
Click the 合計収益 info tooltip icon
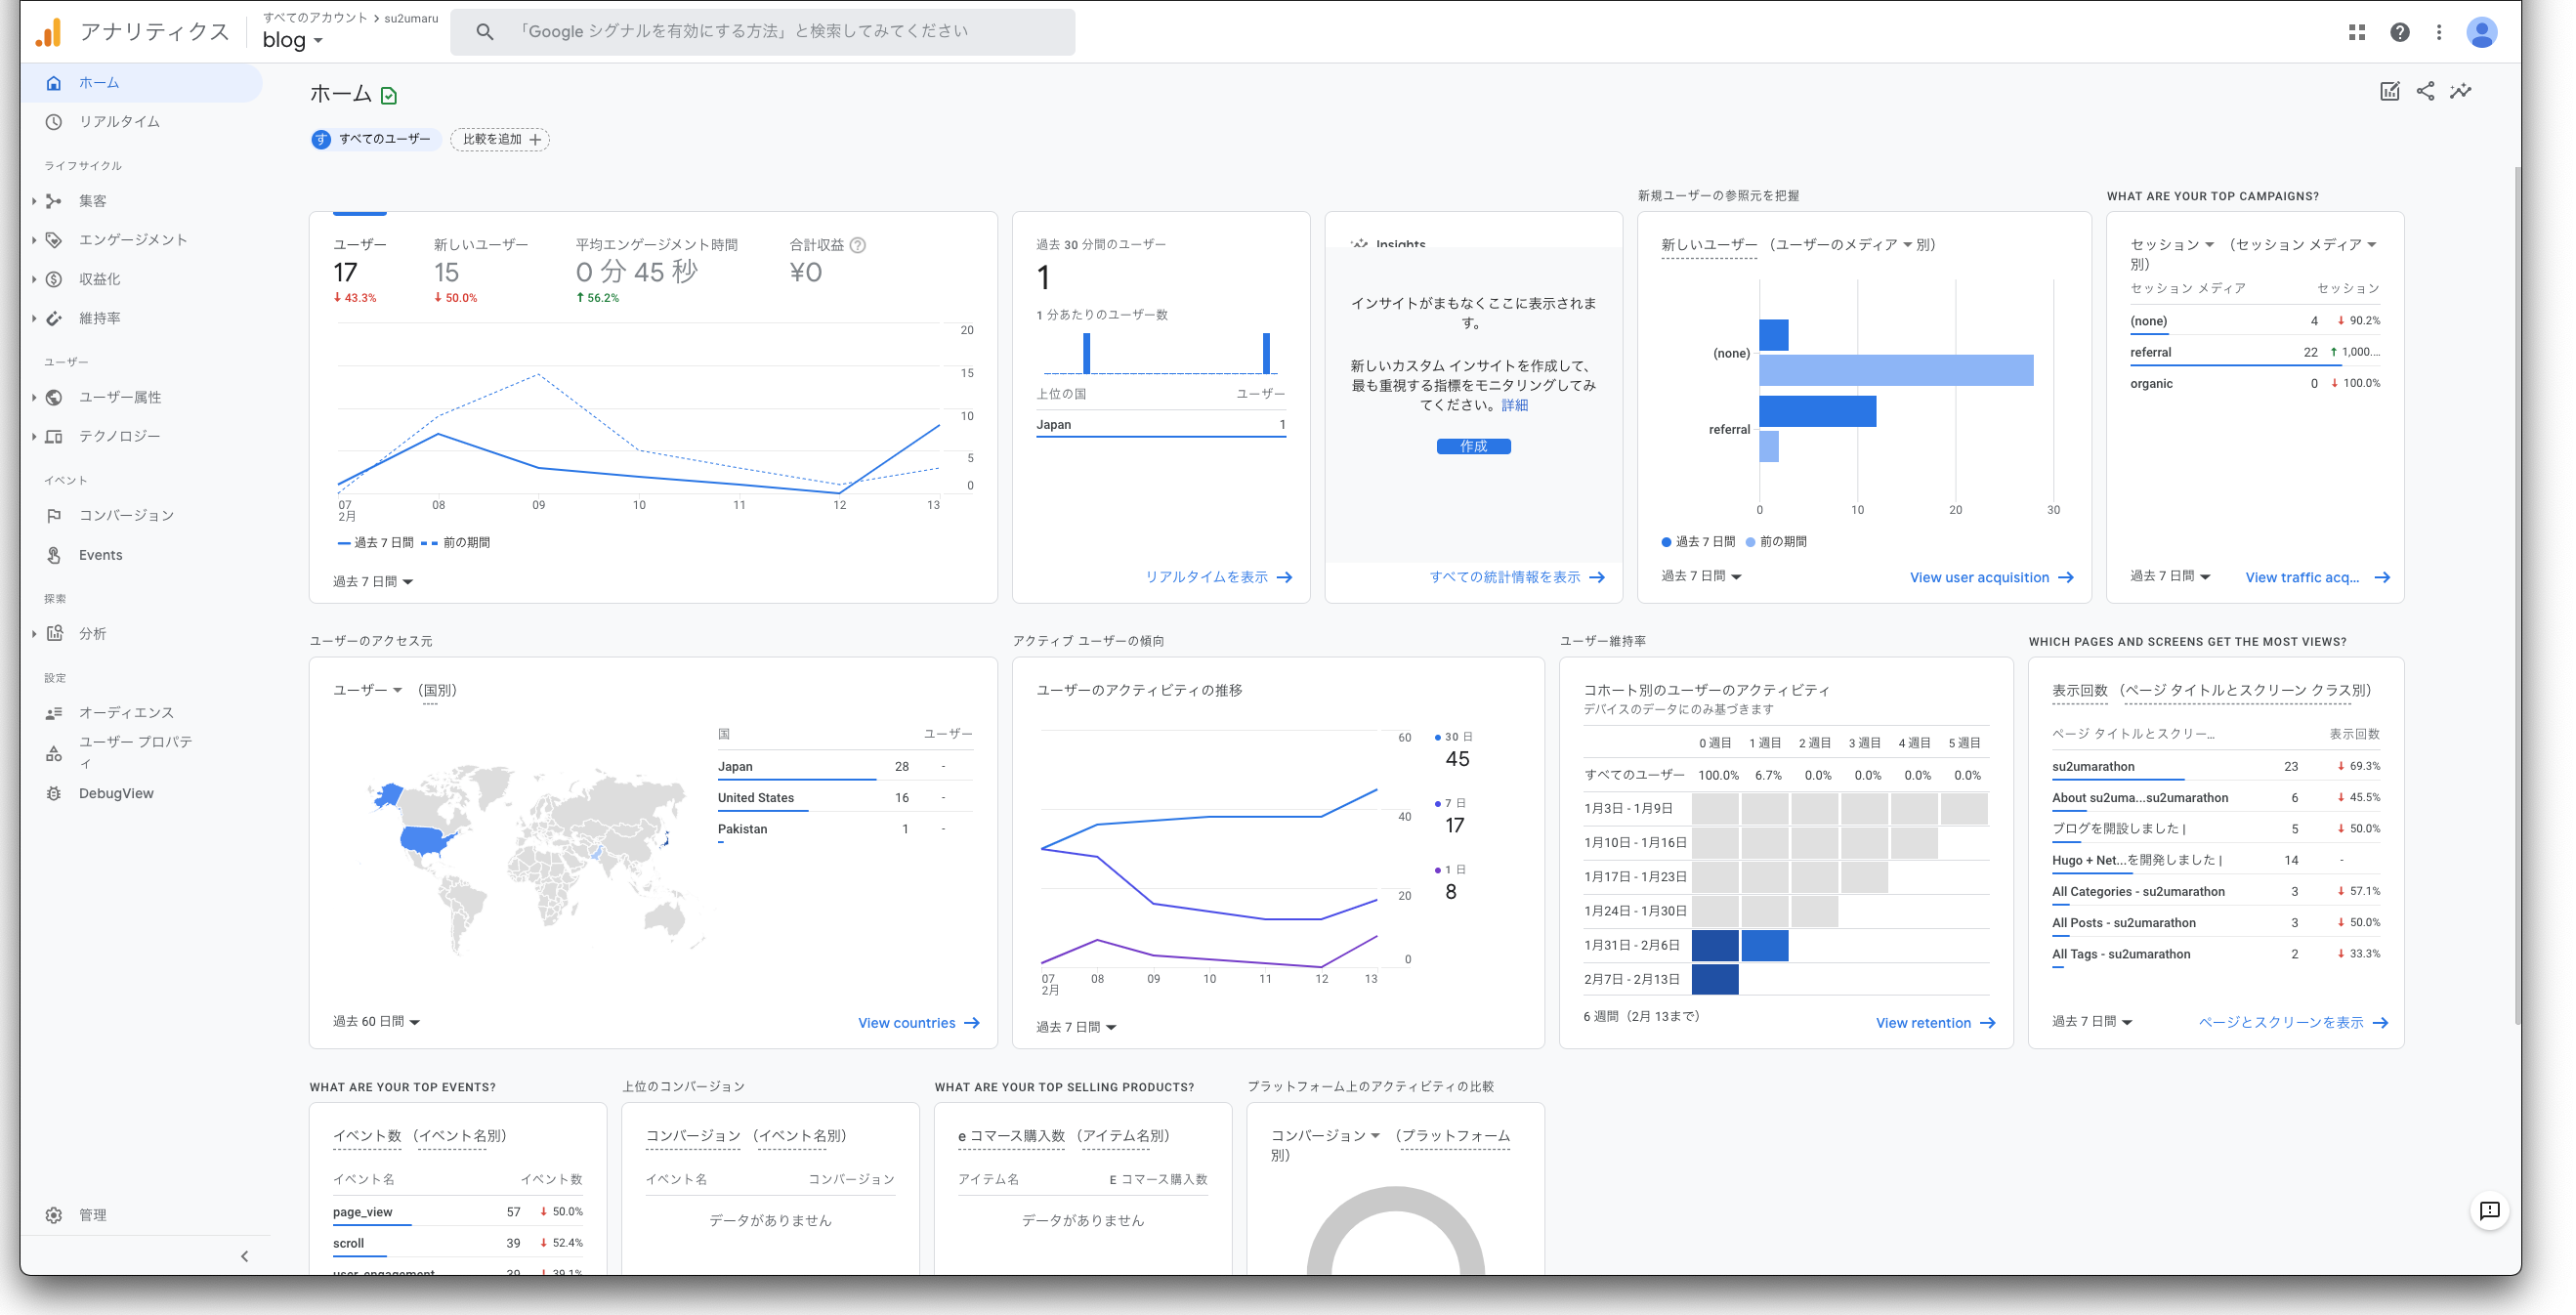tap(857, 245)
